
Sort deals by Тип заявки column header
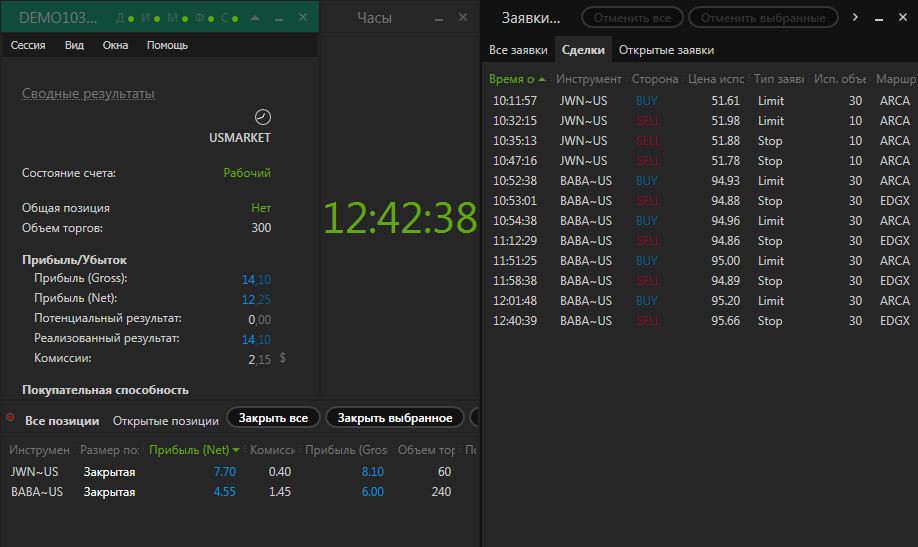(x=779, y=78)
